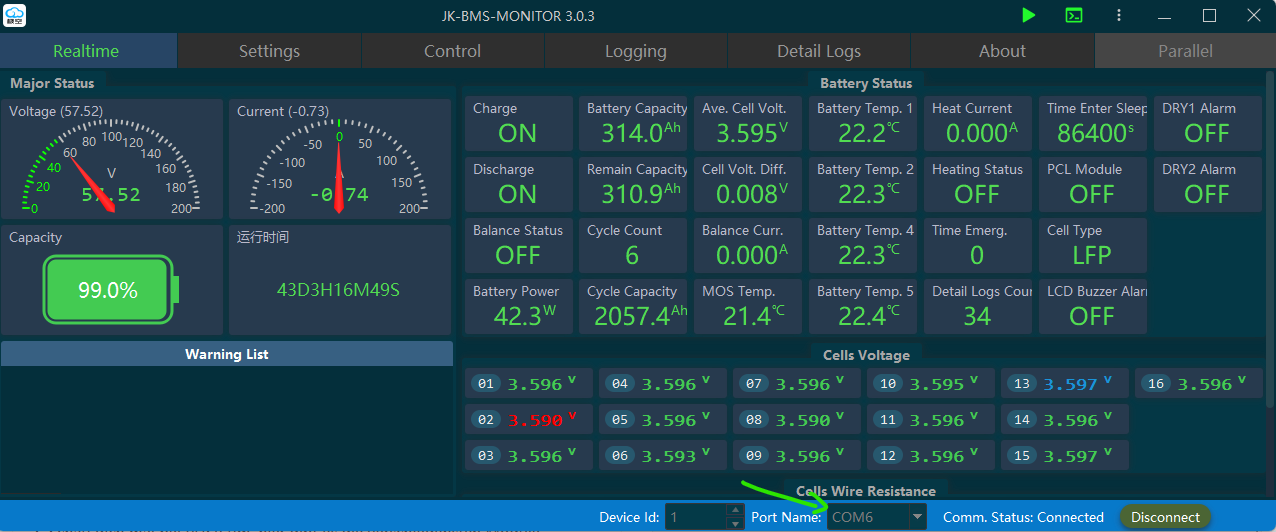Click the Cell Type LFP tile

tap(1094, 245)
